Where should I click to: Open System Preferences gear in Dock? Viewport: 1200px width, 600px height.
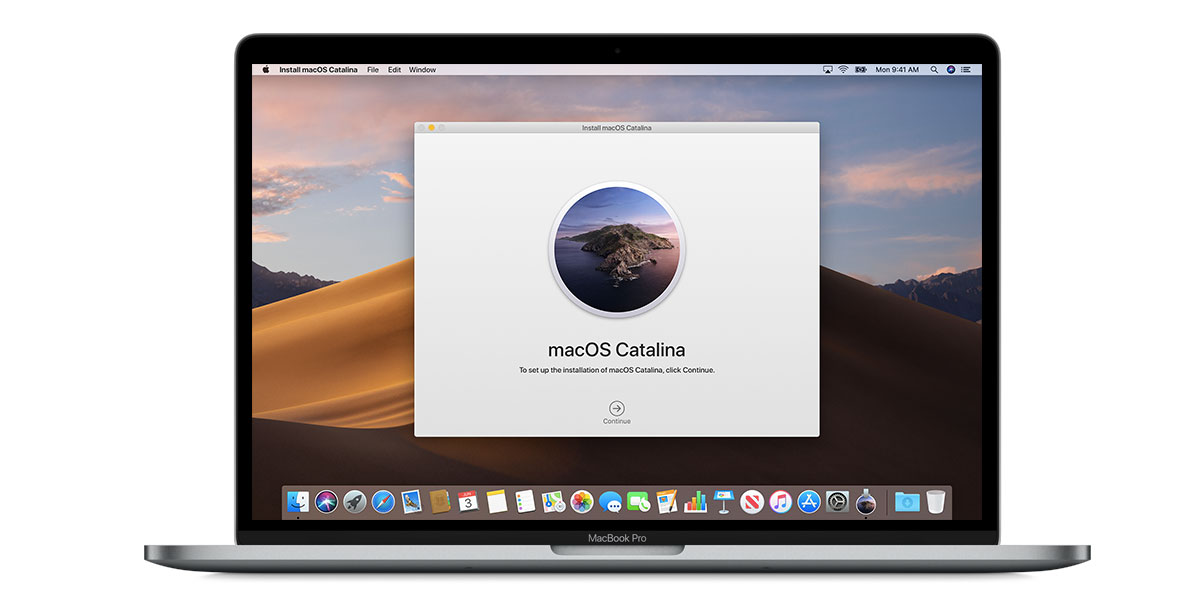(838, 501)
